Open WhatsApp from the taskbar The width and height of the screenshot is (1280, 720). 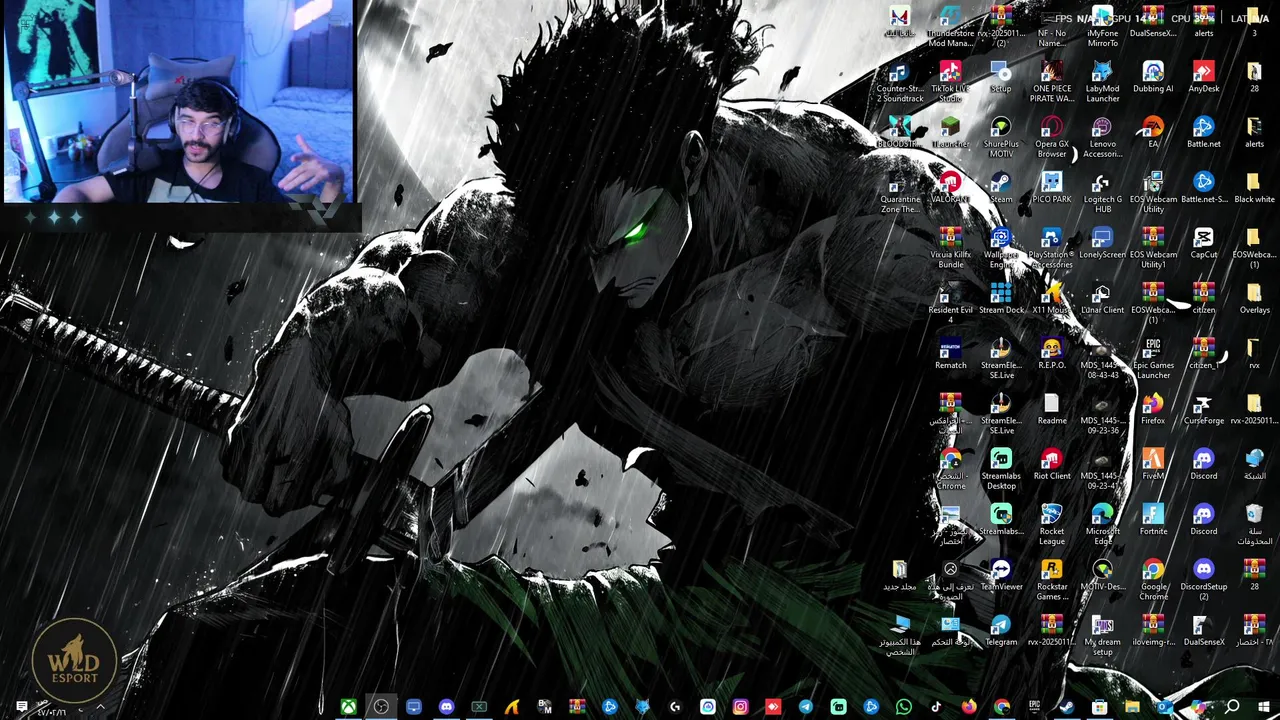pos(904,707)
